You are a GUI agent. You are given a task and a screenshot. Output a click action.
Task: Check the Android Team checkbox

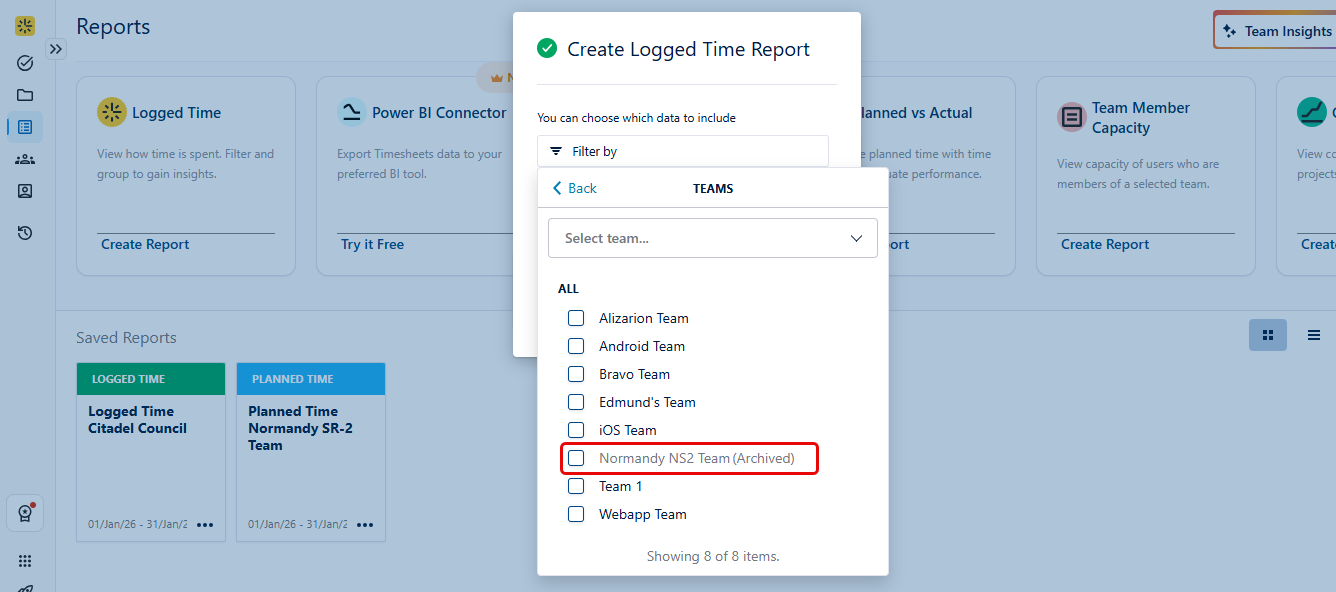tap(576, 346)
